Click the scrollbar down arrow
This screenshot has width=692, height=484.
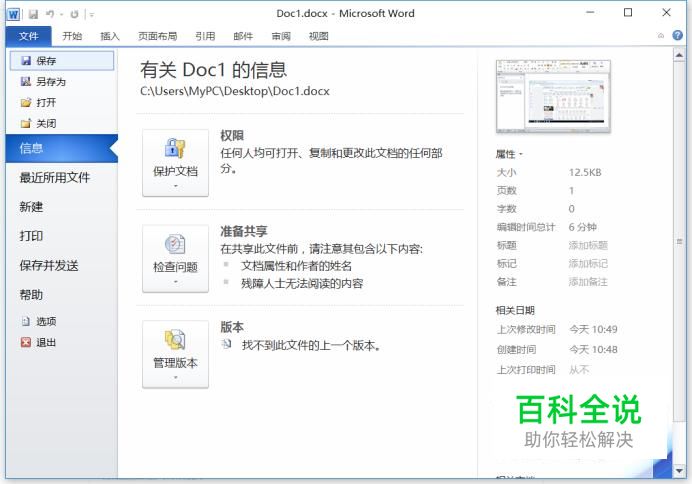[x=679, y=471]
